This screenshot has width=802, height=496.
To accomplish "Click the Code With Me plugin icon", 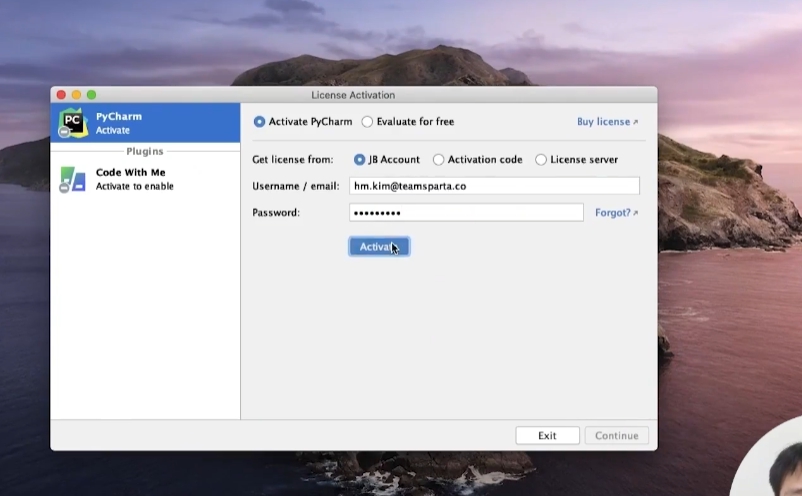I will tap(73, 179).
